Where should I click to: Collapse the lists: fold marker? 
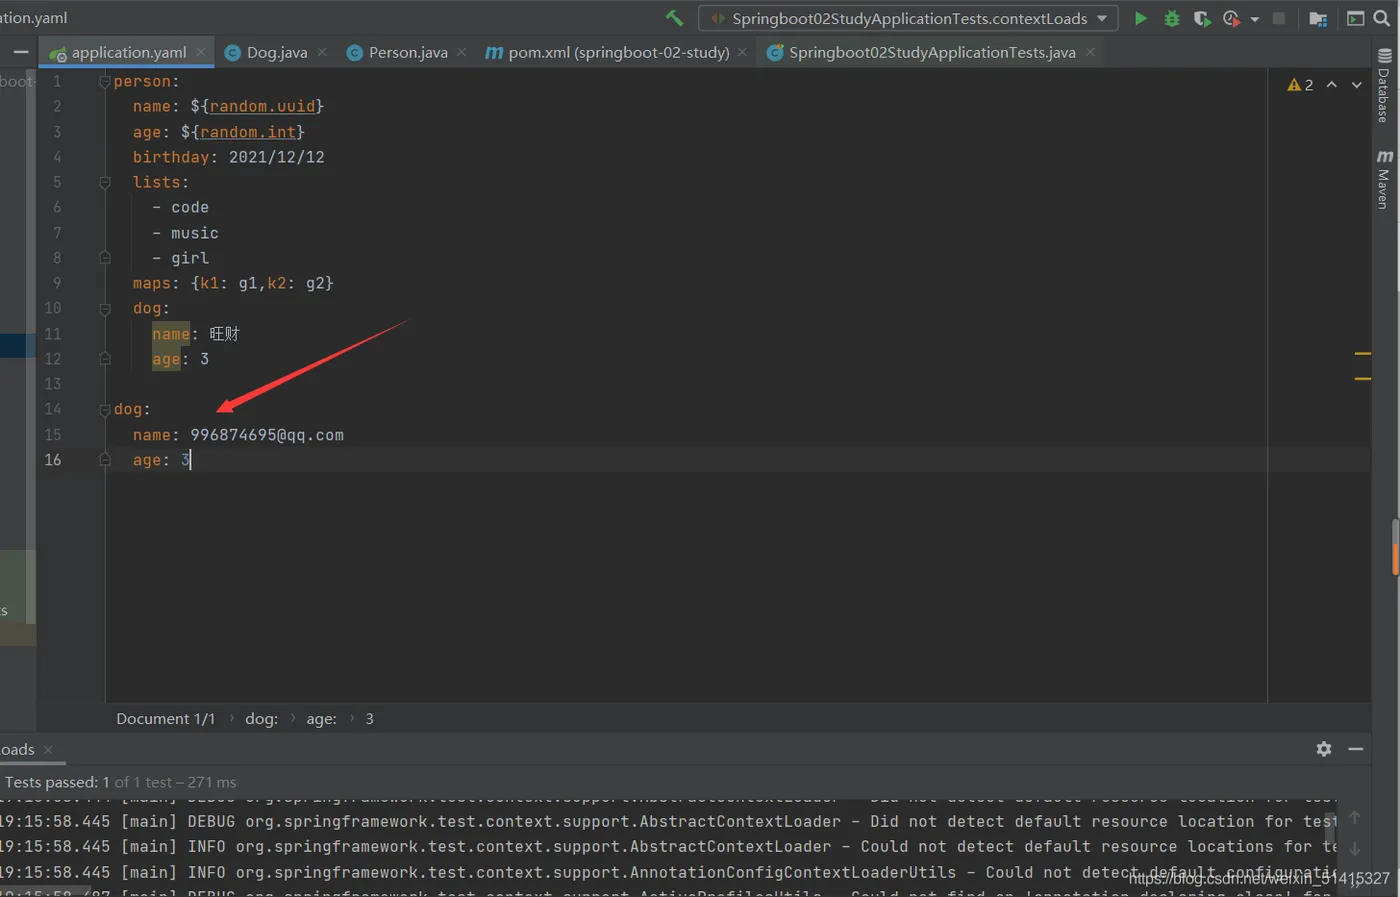104,183
